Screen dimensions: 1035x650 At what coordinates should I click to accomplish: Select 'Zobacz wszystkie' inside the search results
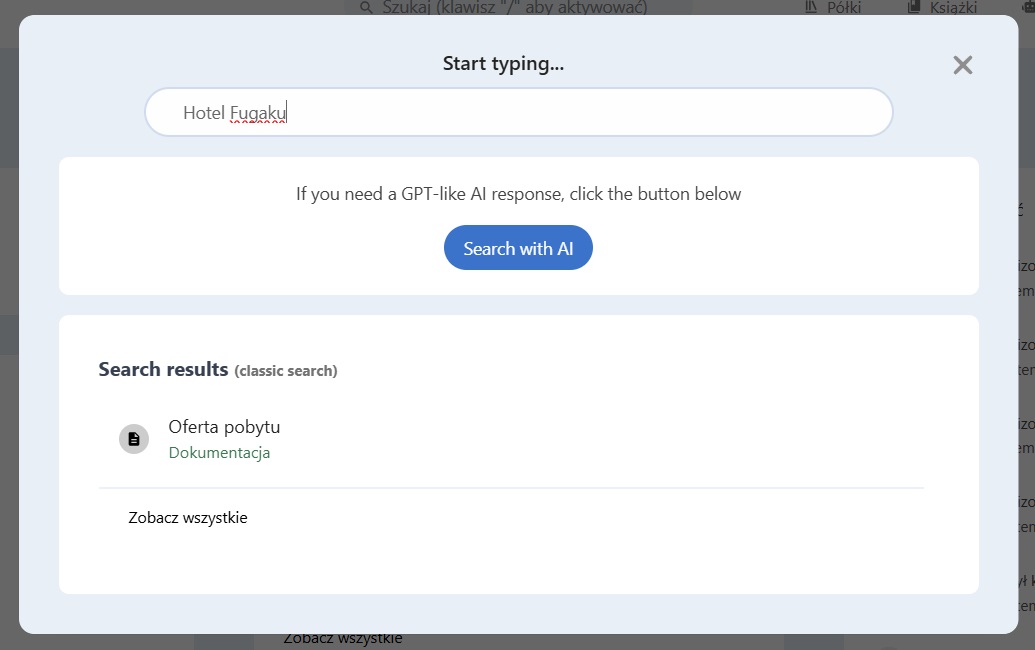tap(188, 518)
